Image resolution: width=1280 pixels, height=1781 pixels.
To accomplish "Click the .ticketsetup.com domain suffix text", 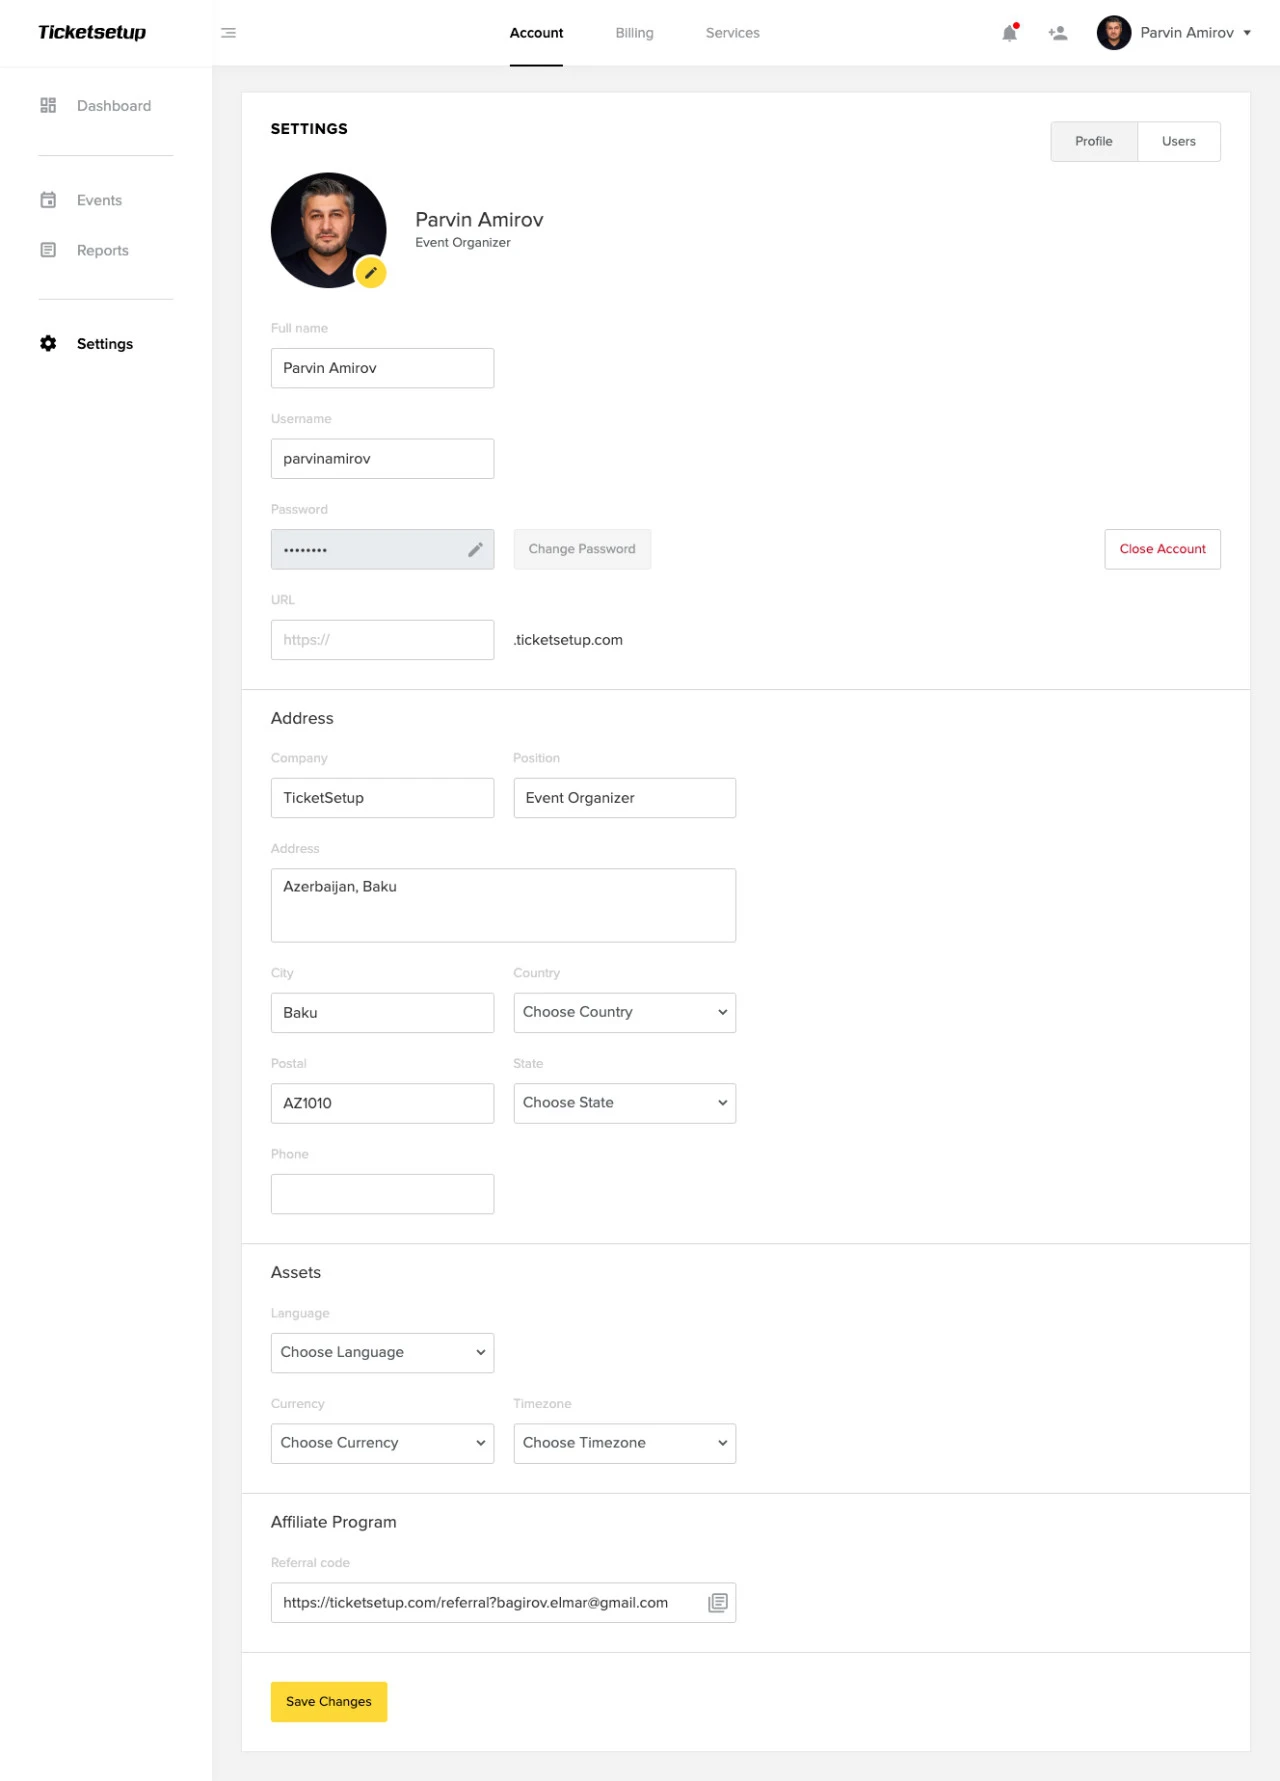I will click(x=568, y=640).
